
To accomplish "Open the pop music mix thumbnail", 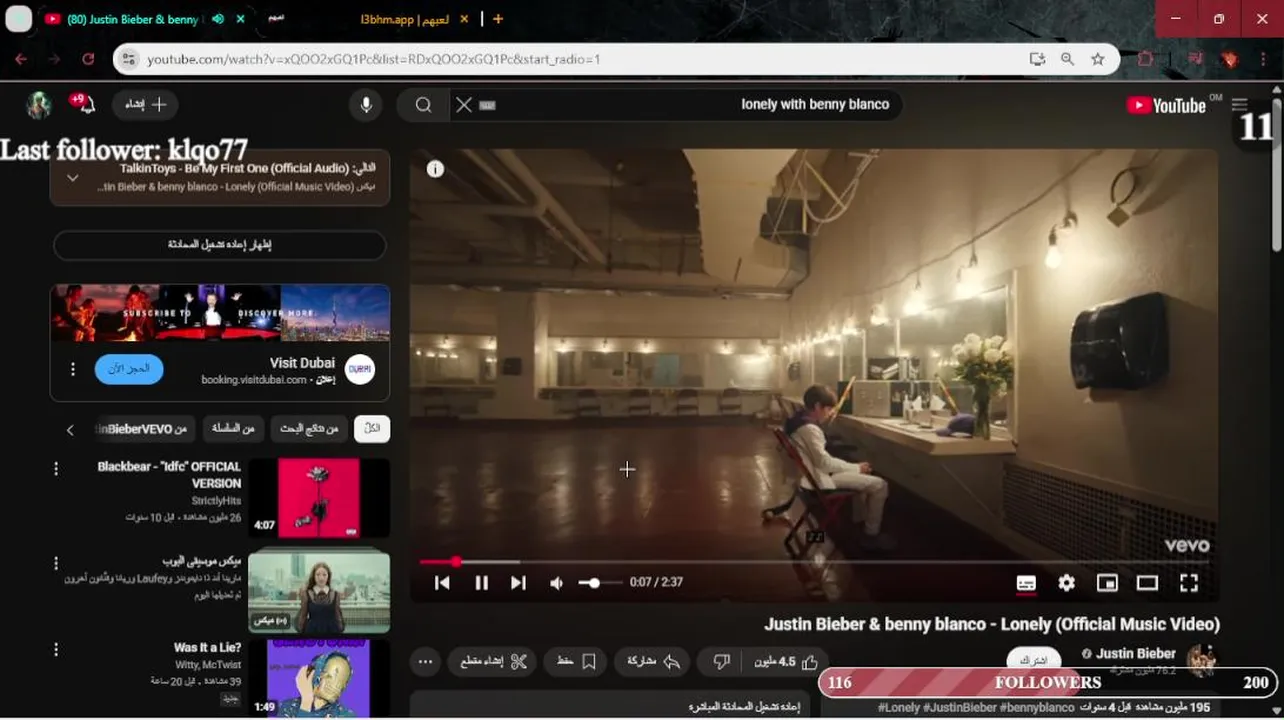I will click(319, 590).
